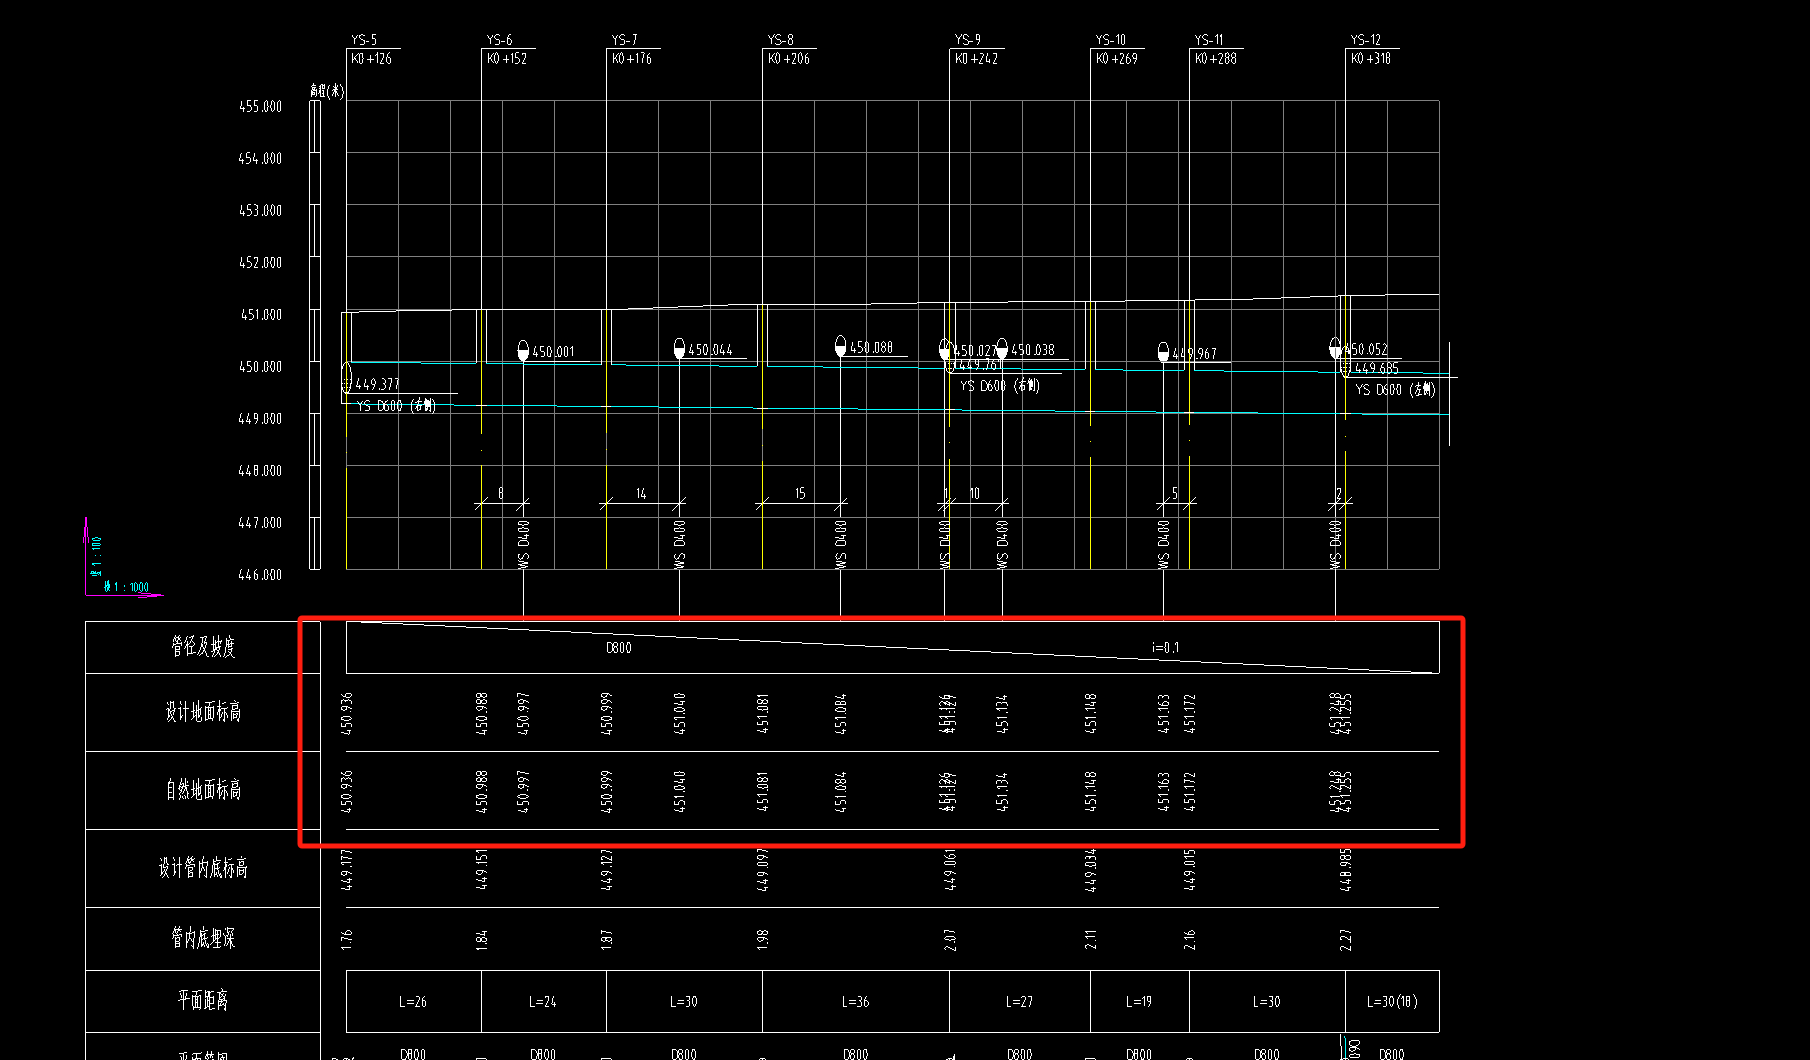Click invert elevation value 449.097
Viewport: 1810px width, 1060px height.
[763, 870]
